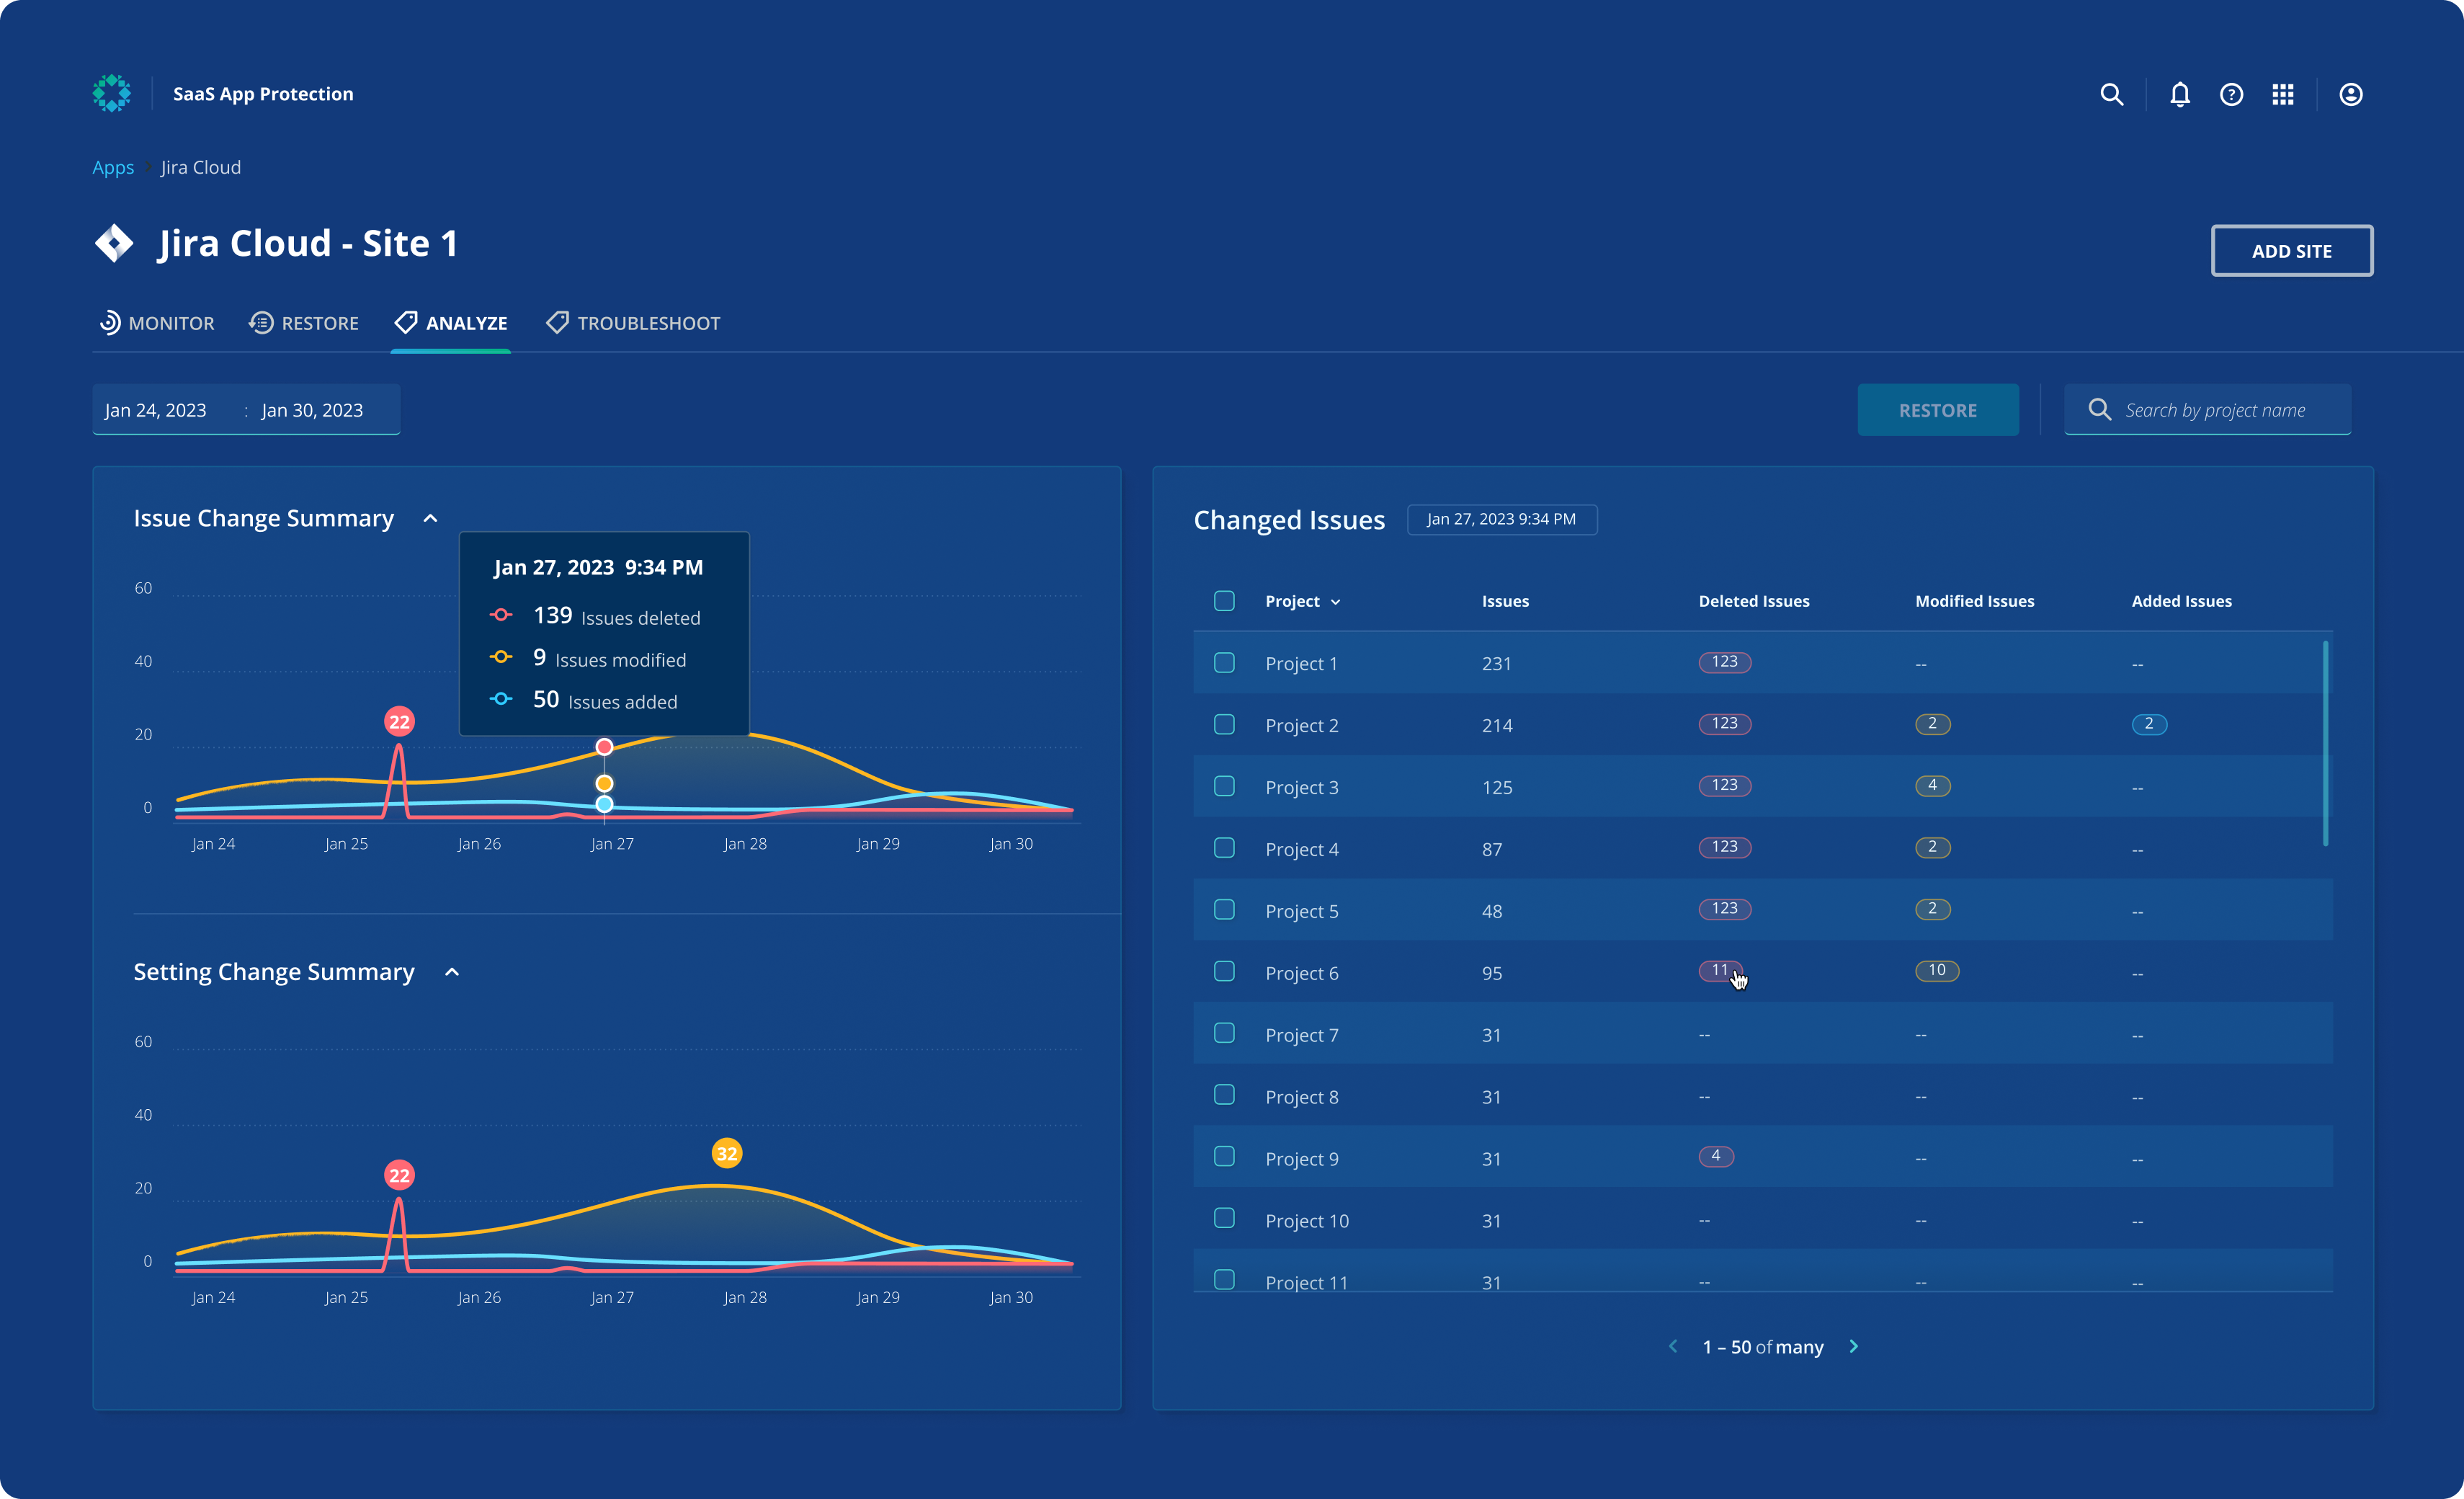Click Project 4 deleted issues badge 123
The height and width of the screenshot is (1499, 2464).
(1724, 848)
